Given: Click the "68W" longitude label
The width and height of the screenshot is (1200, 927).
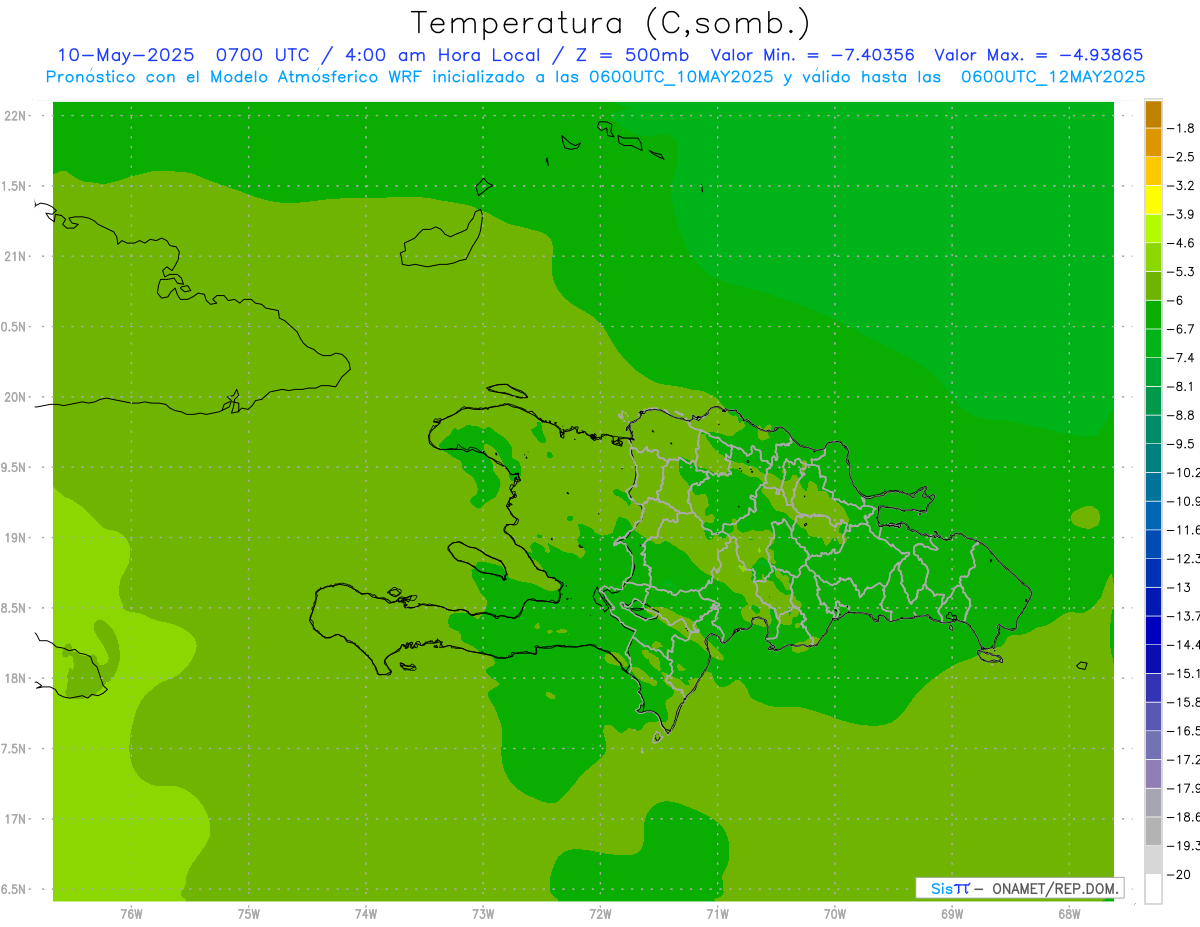Looking at the screenshot, I should [x=1069, y=913].
